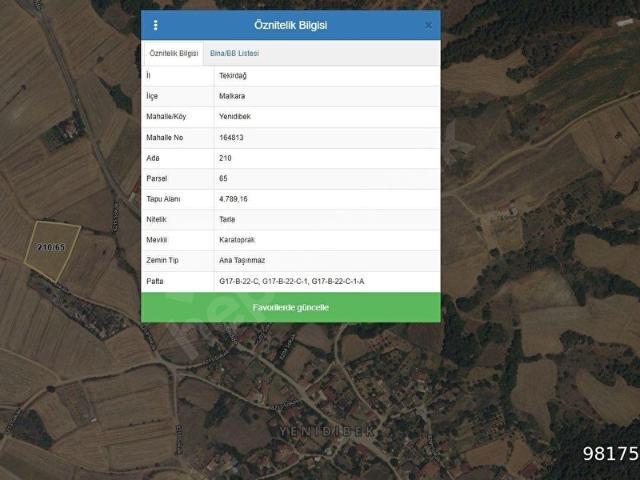Click the Tekirdağ province value

[x=233, y=76]
